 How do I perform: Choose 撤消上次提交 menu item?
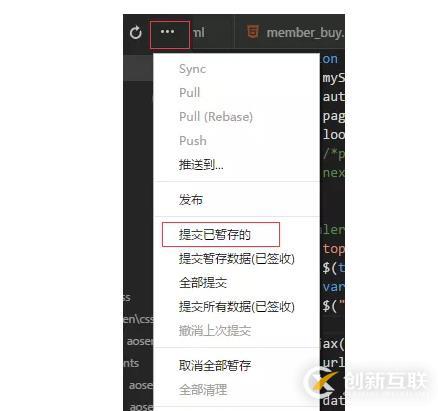(x=215, y=331)
